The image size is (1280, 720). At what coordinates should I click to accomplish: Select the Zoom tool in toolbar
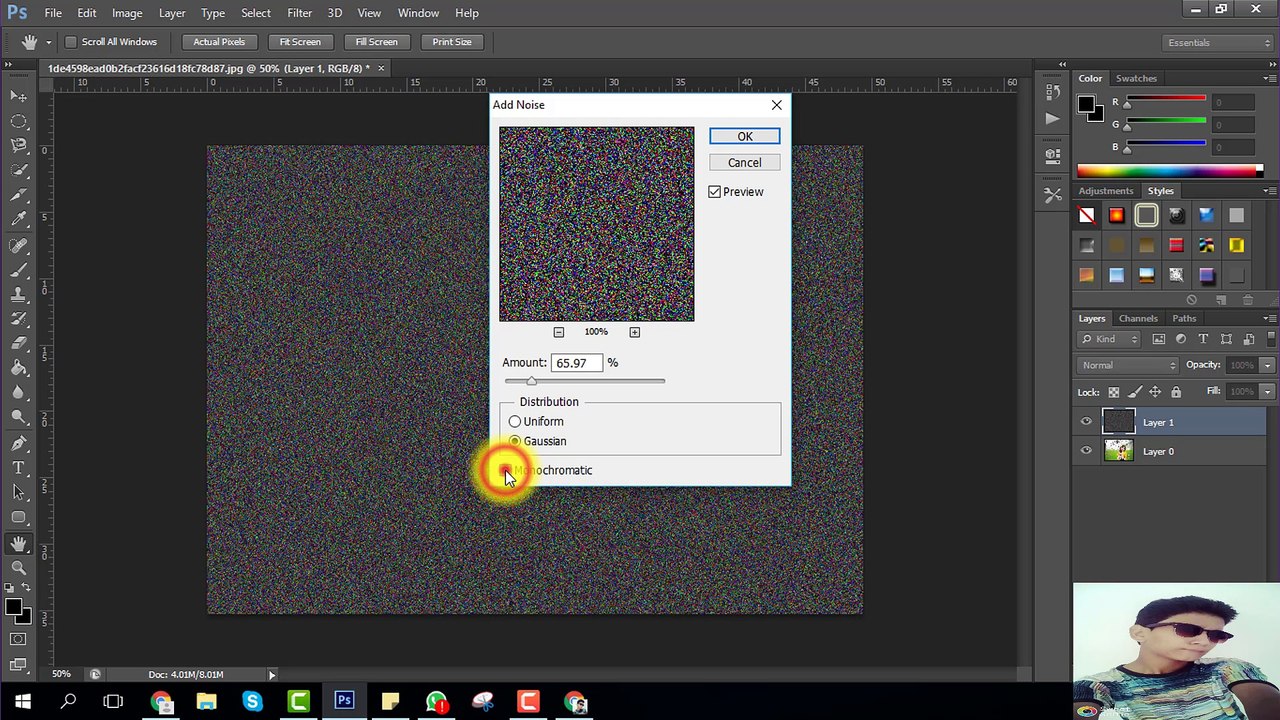[x=18, y=568]
